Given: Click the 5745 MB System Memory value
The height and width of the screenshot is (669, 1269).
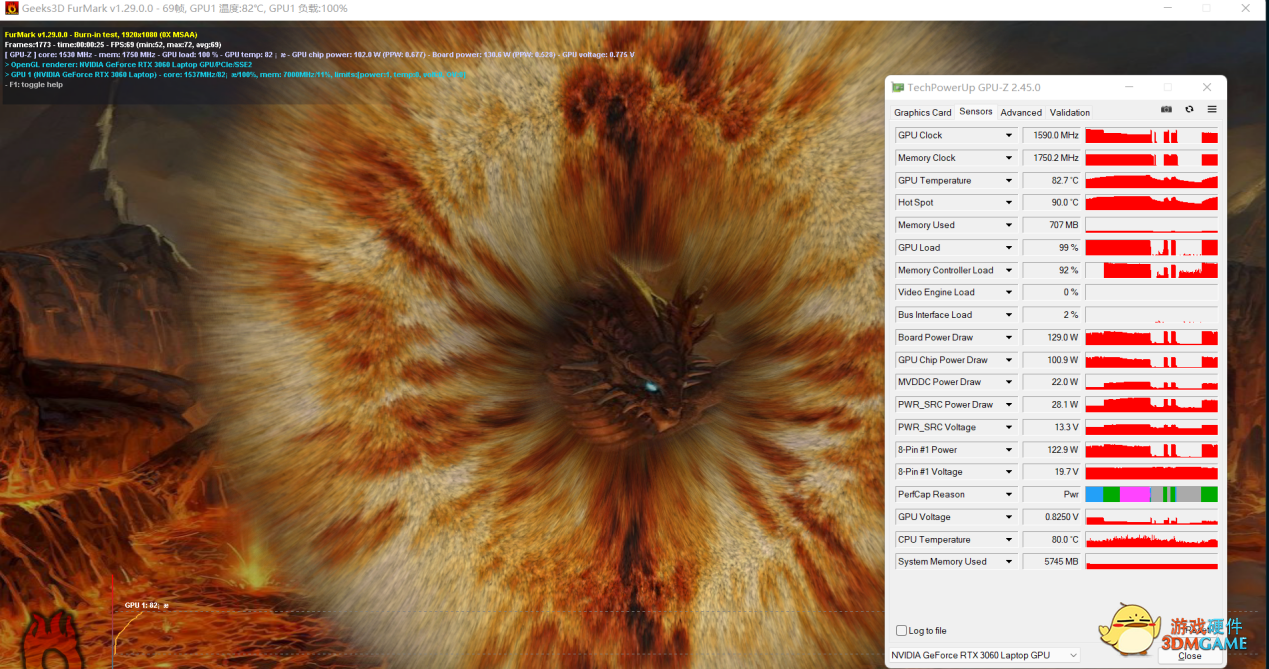Looking at the screenshot, I should [1052, 562].
